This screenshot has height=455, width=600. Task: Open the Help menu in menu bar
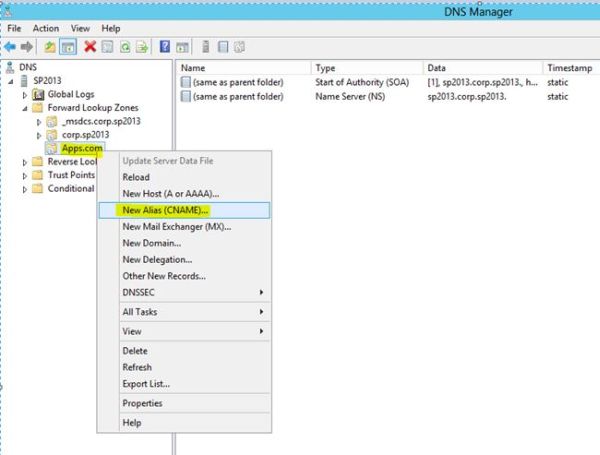111,28
